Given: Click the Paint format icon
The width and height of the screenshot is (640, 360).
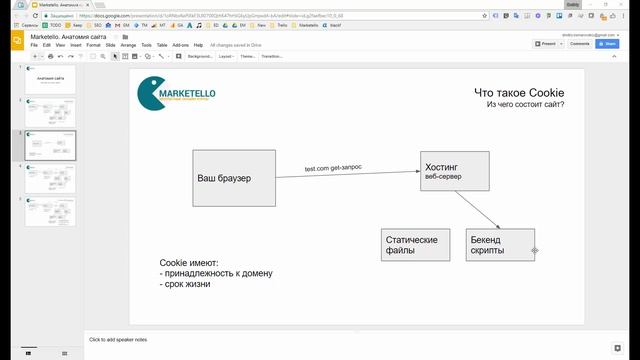Looking at the screenshot, I should pos(80,56).
